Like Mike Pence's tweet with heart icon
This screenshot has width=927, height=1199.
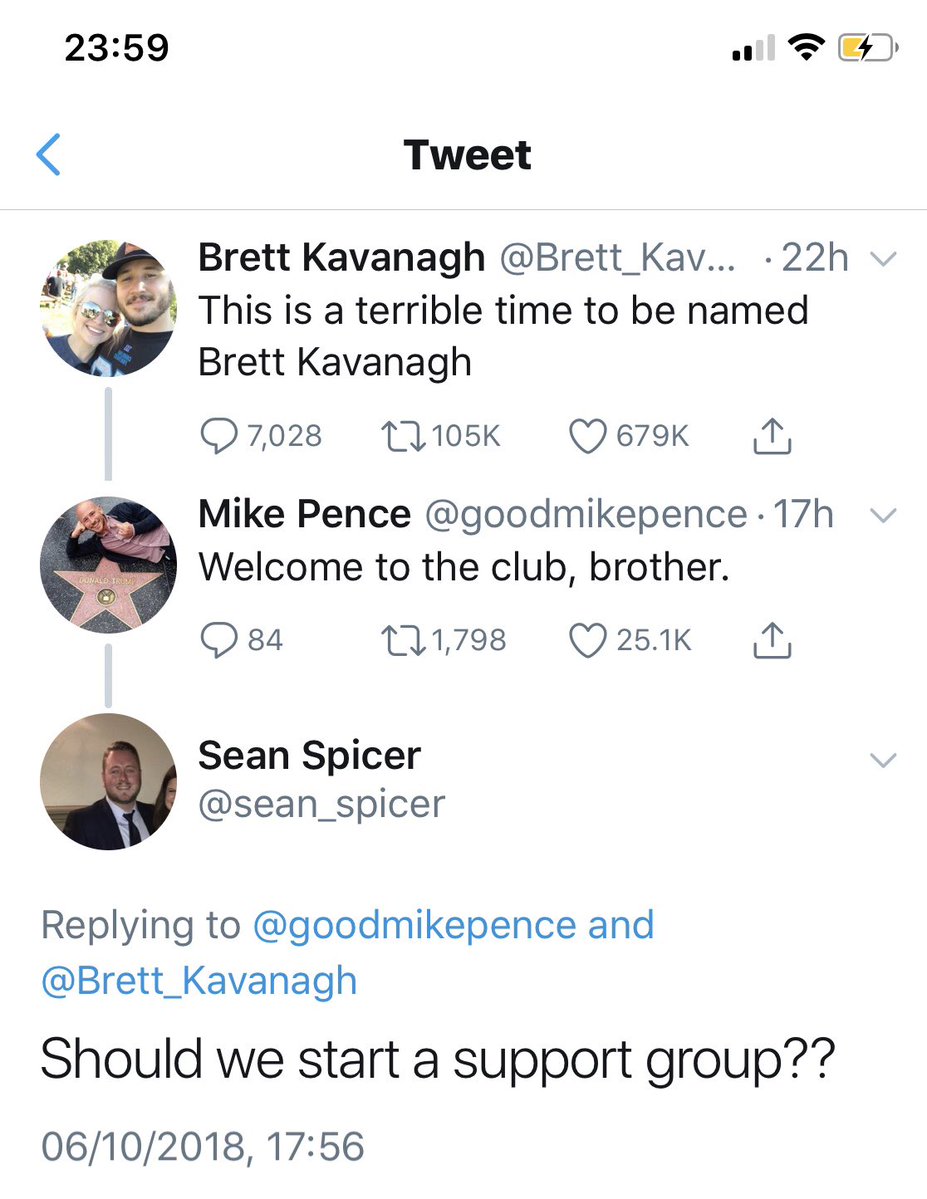click(587, 640)
